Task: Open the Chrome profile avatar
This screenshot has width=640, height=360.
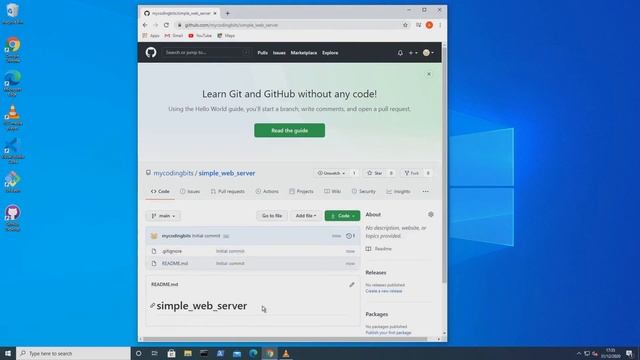Action: (429, 25)
